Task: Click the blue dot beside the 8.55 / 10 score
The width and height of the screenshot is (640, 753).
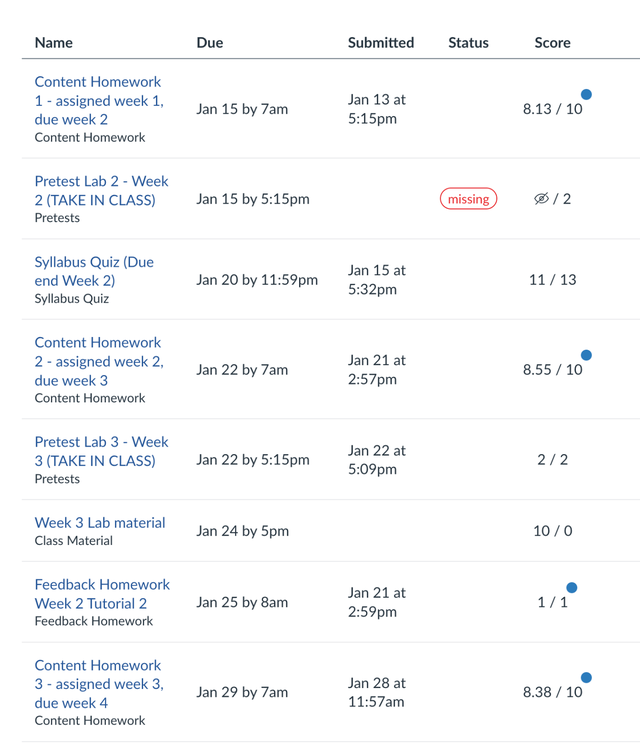Action: 586,355
